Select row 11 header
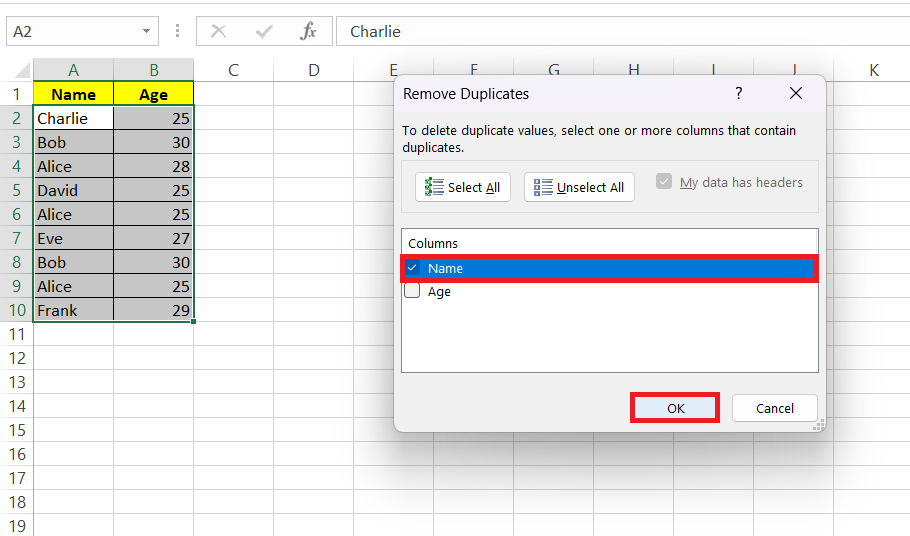 coord(16,334)
